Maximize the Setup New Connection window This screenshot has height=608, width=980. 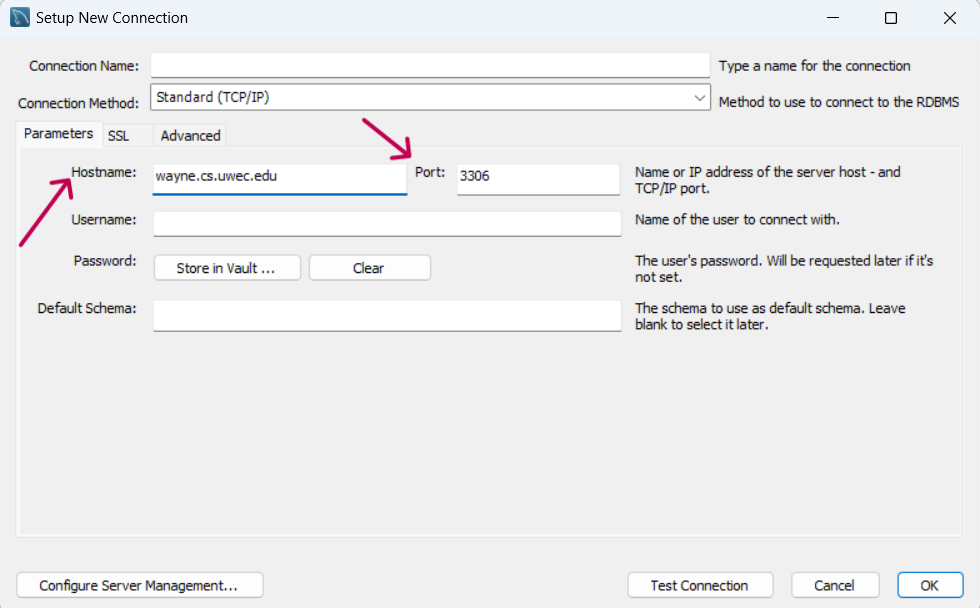click(891, 18)
